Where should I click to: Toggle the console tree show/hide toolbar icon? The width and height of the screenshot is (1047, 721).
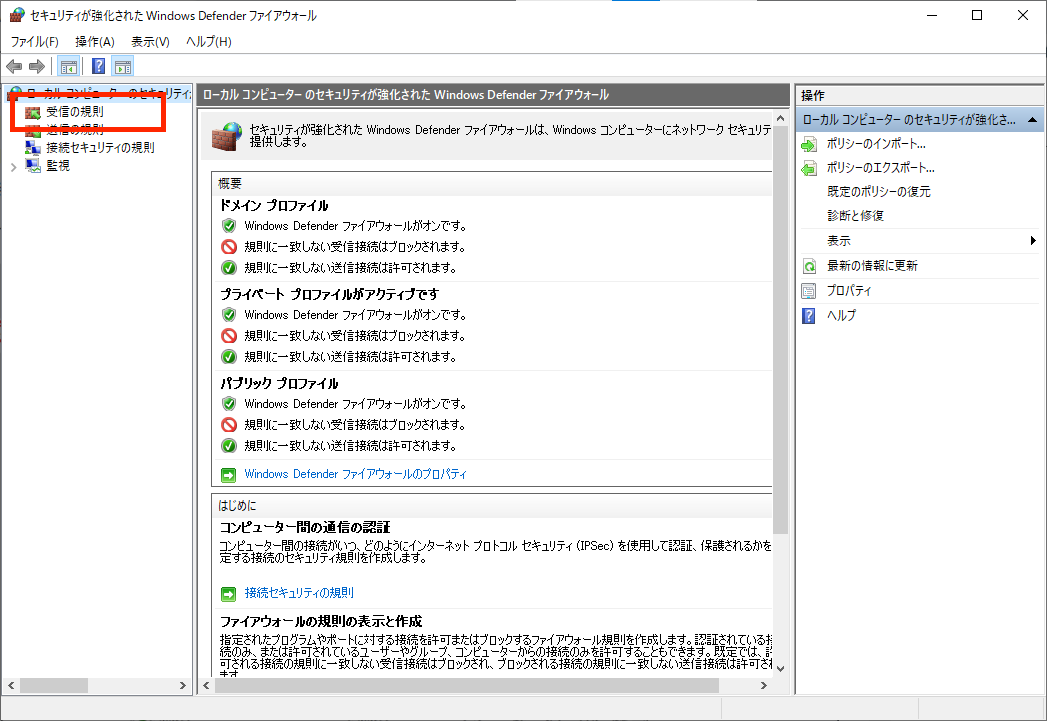tap(69, 66)
